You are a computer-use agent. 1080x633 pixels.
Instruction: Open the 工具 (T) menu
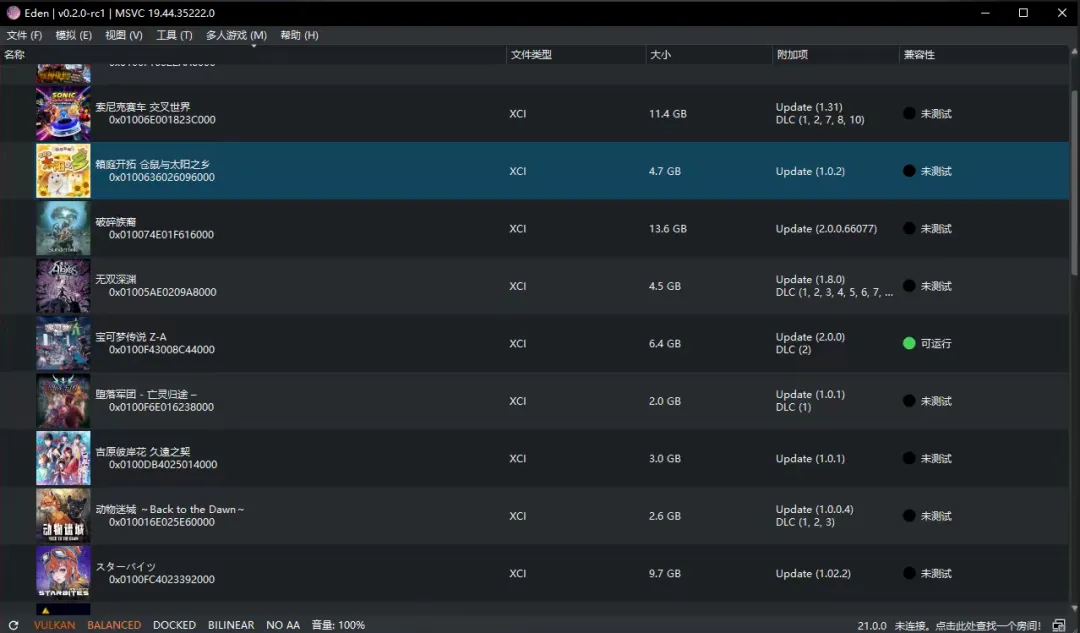click(174, 35)
